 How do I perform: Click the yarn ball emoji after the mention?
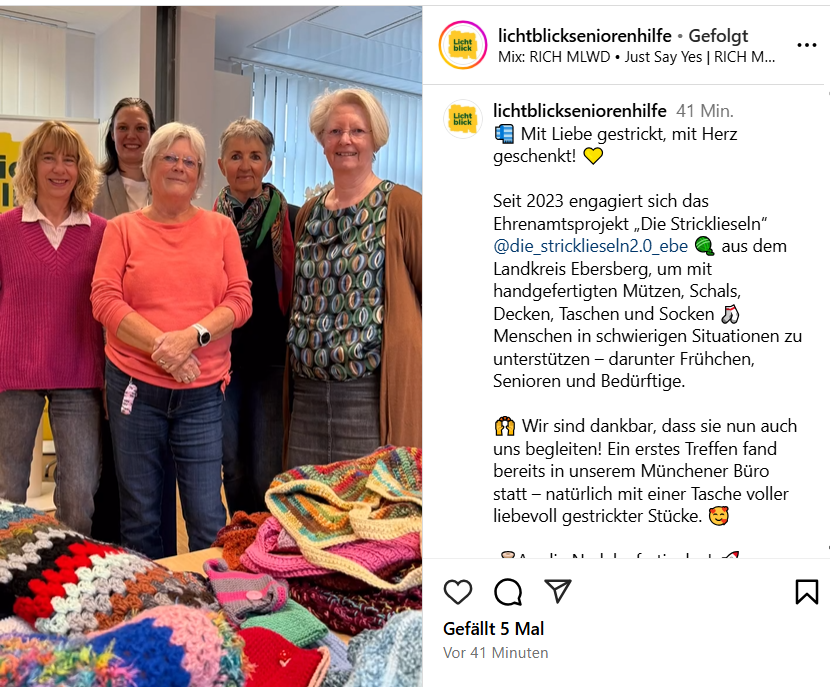click(x=704, y=246)
